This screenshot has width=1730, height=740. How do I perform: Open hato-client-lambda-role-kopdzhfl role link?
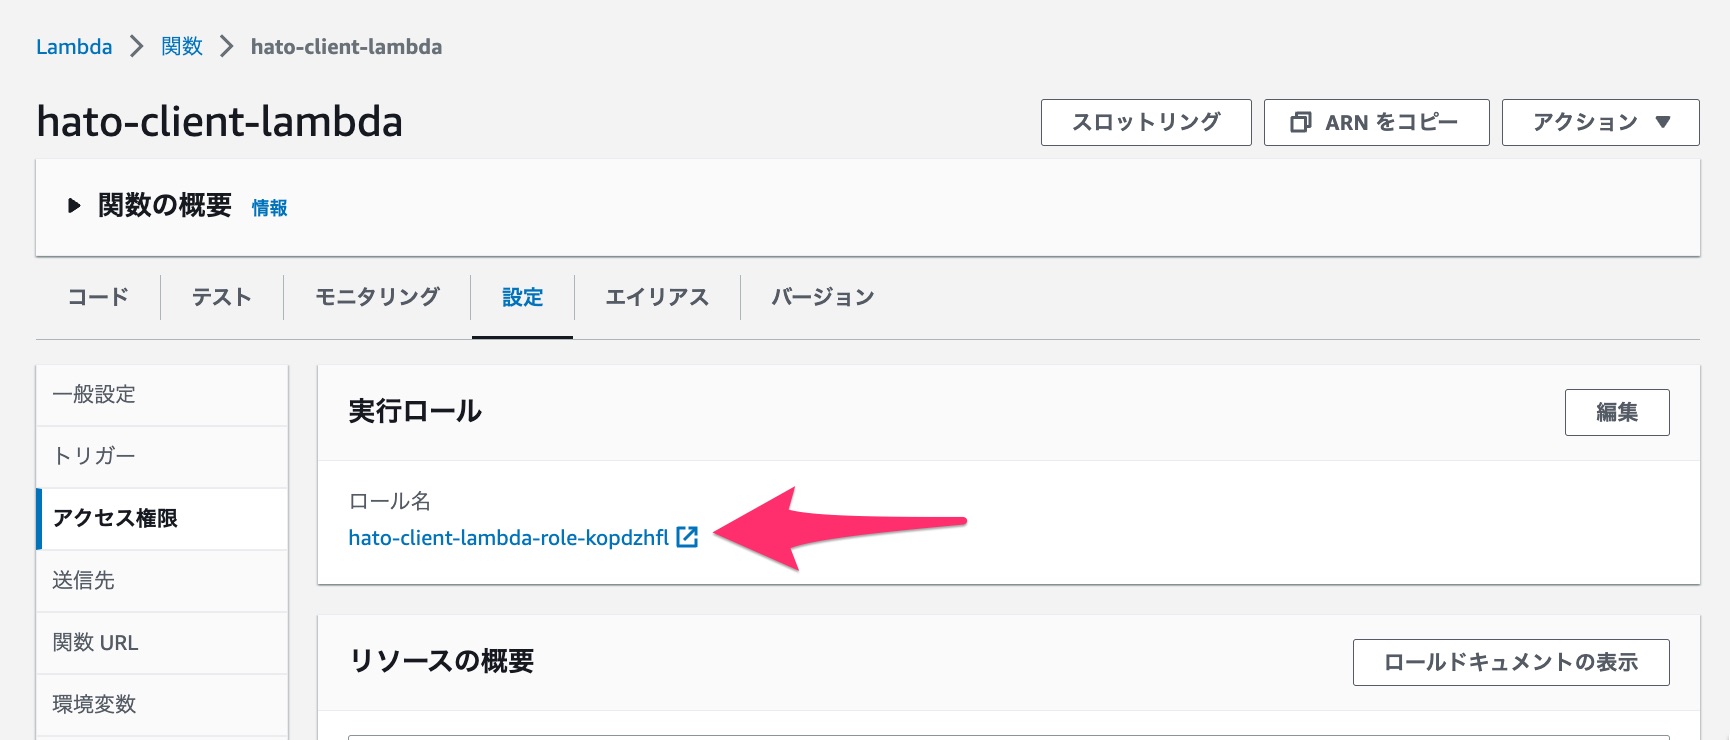point(505,537)
